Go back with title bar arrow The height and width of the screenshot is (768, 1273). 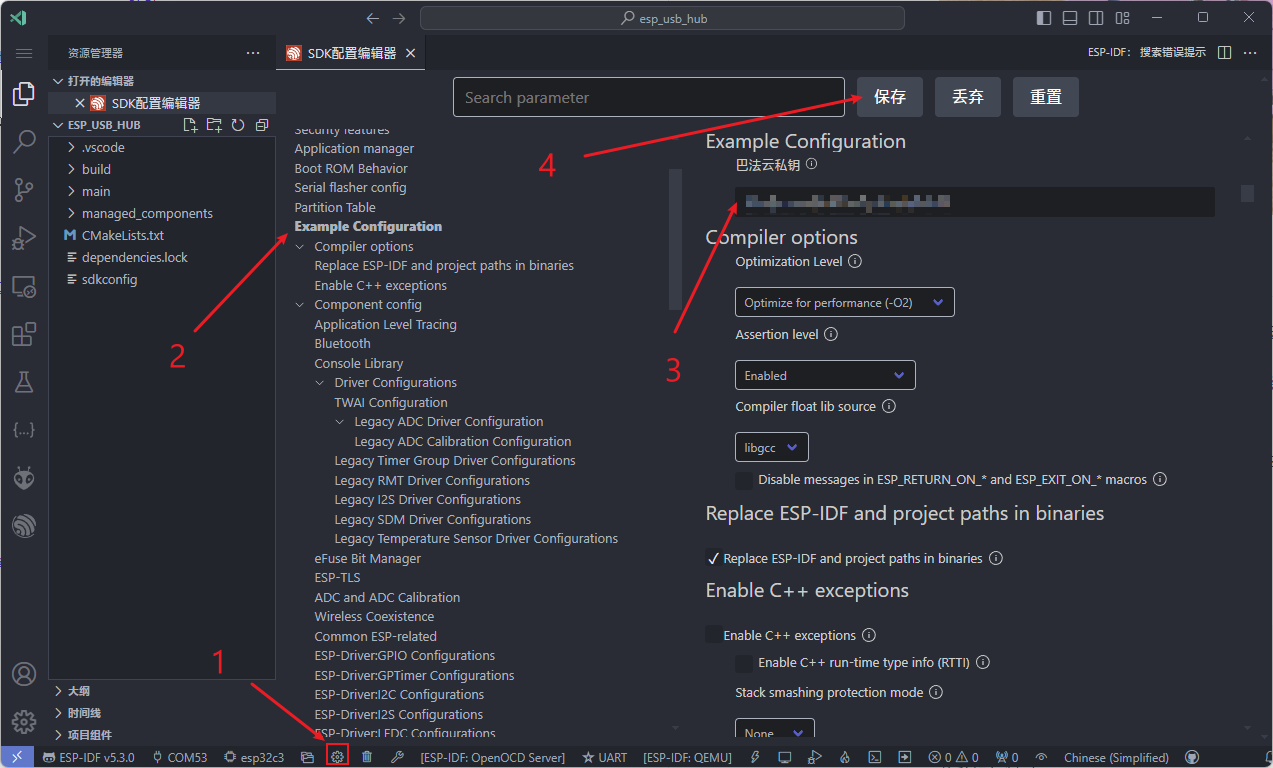tap(373, 18)
